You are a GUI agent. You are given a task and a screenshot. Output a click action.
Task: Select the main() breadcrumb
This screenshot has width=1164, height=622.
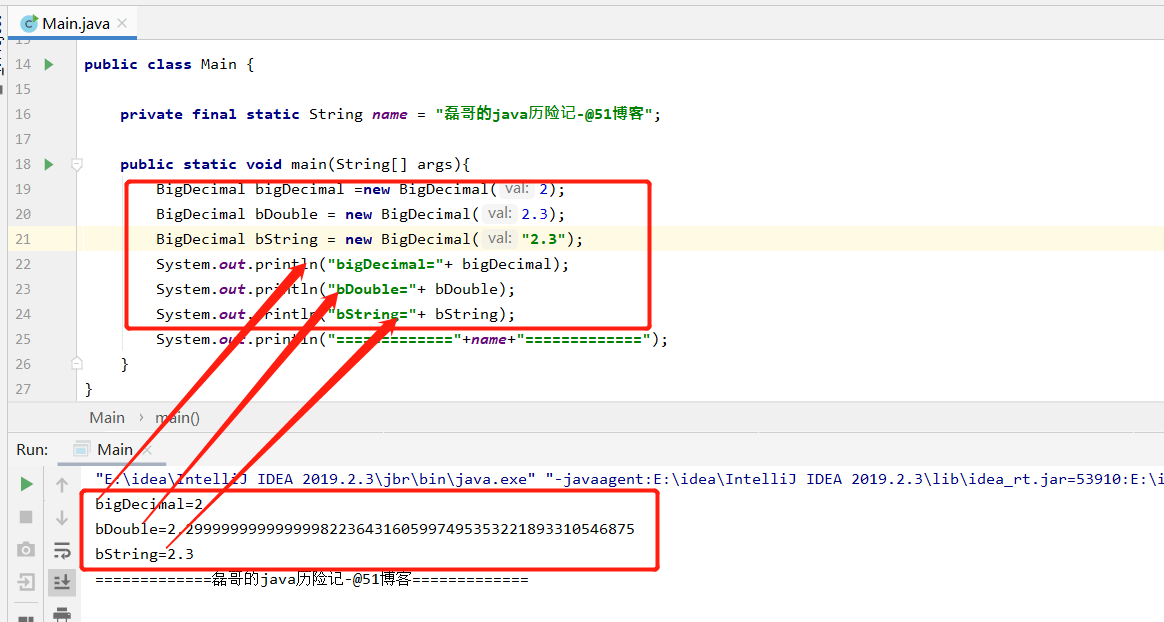click(x=177, y=418)
